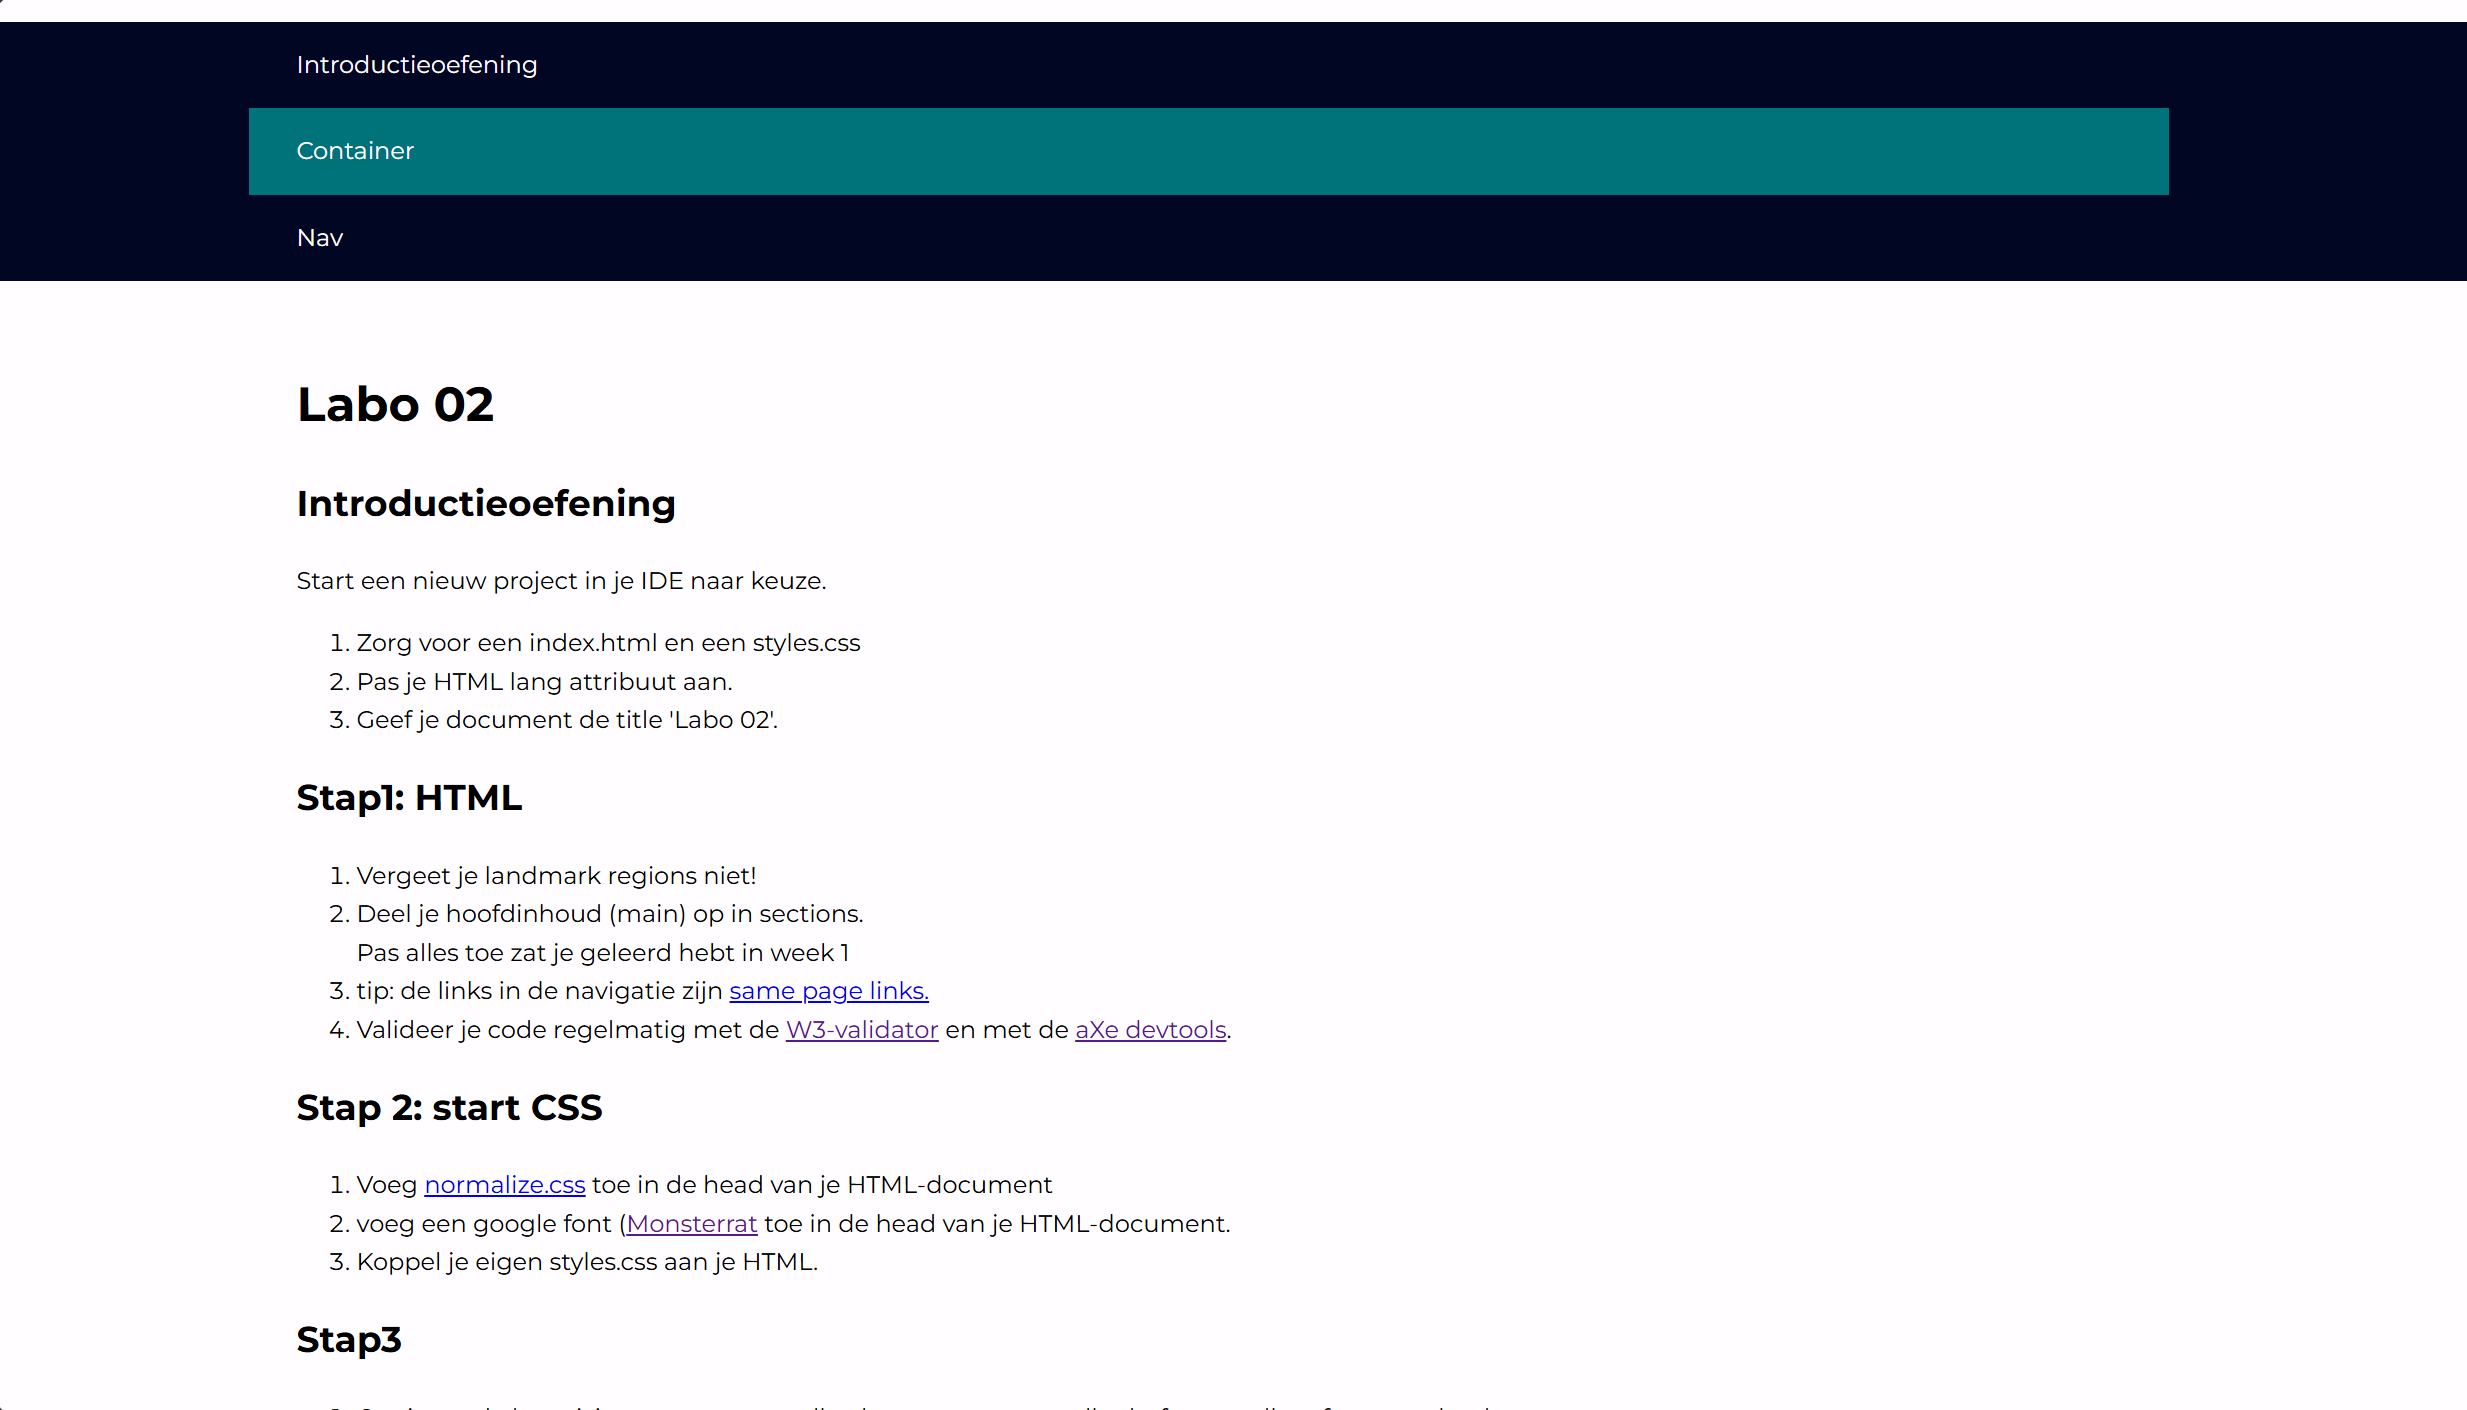The height and width of the screenshot is (1410, 2467).
Task: Click the 'Stap 2: start CSS' heading
Action: [x=449, y=1108]
